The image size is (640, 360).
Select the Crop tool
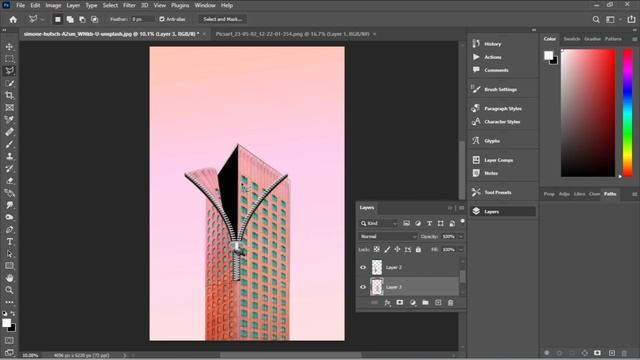point(9,96)
